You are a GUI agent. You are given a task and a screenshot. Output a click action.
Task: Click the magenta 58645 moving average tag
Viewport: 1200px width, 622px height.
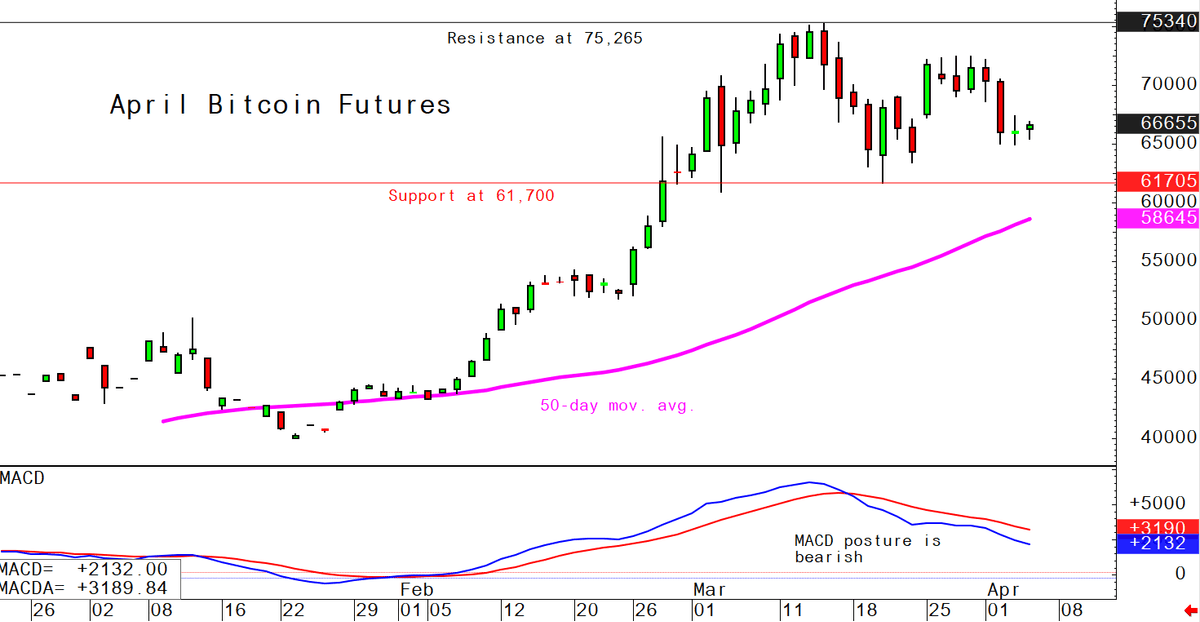pos(1159,217)
